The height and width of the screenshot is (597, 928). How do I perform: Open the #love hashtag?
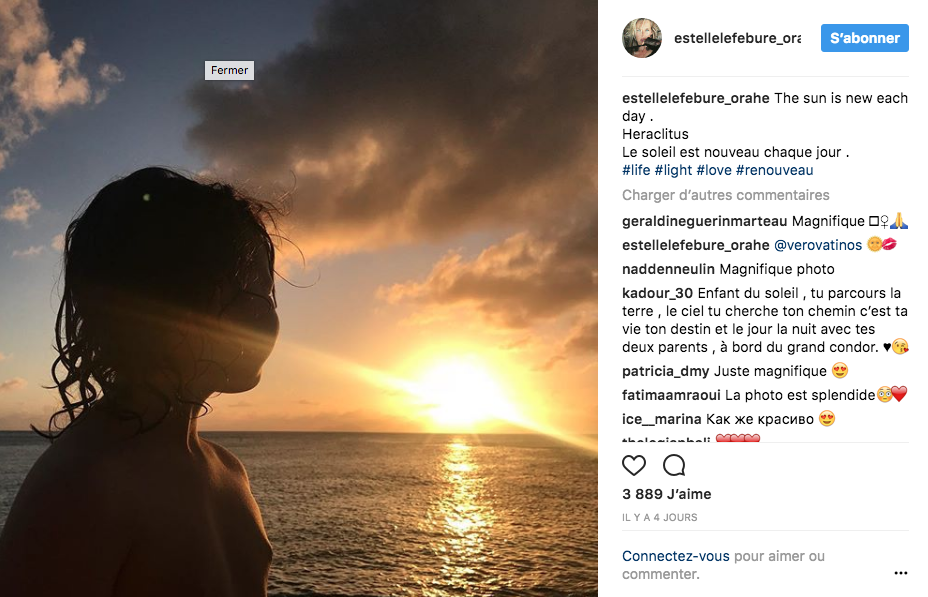713,171
